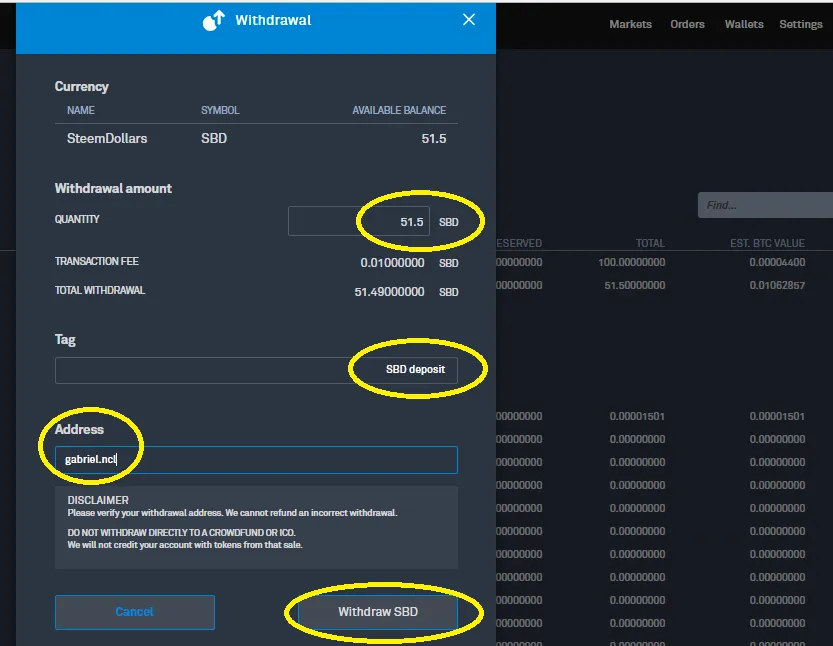This screenshot has height=646, width=833.
Task: Open the Orders menu
Action: point(687,24)
